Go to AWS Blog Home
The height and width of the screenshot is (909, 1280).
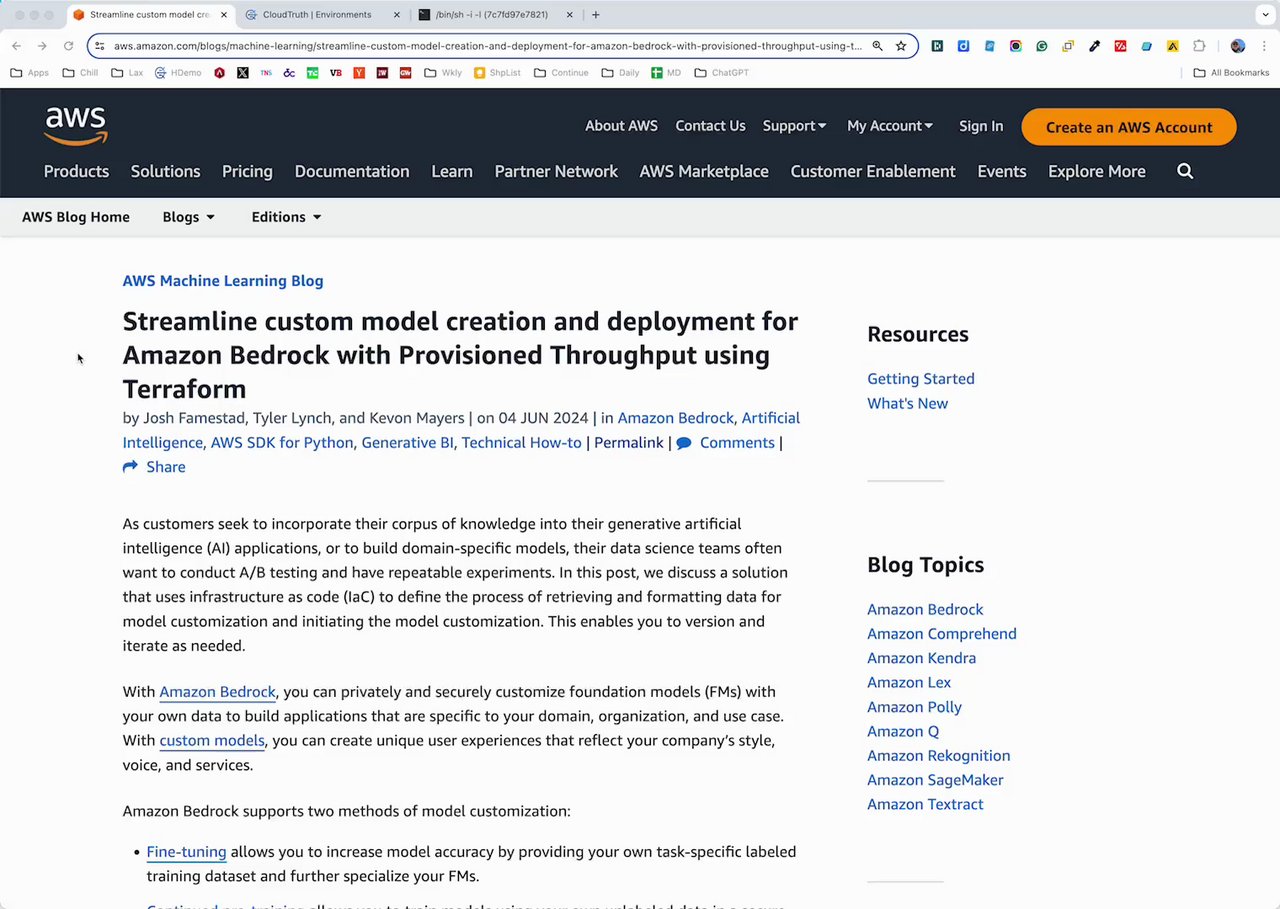click(x=76, y=217)
